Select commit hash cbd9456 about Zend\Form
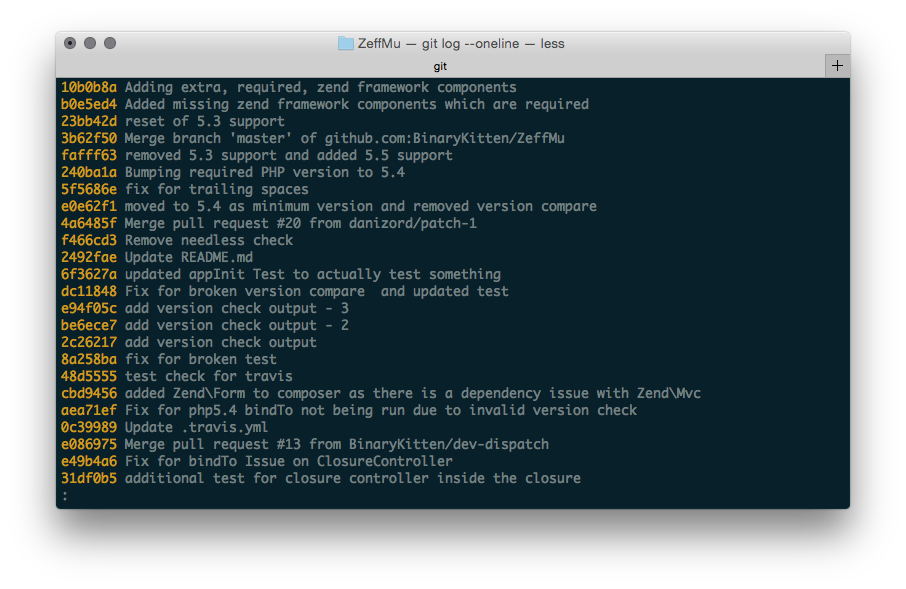This screenshot has width=906, height=589. pos(88,393)
